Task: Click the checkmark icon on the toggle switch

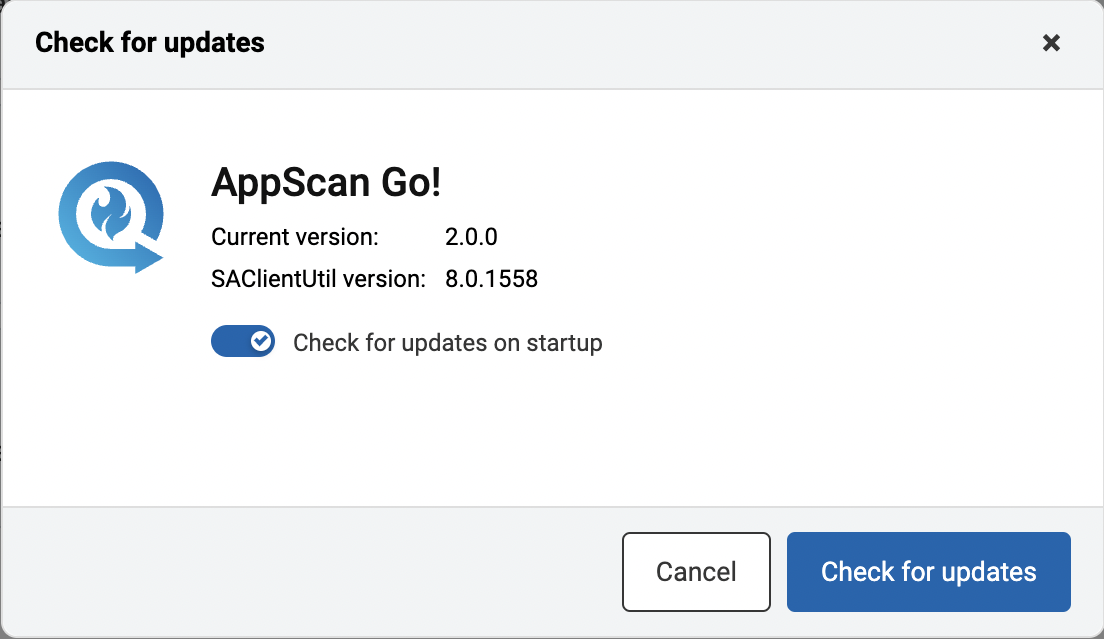Action: pos(260,341)
